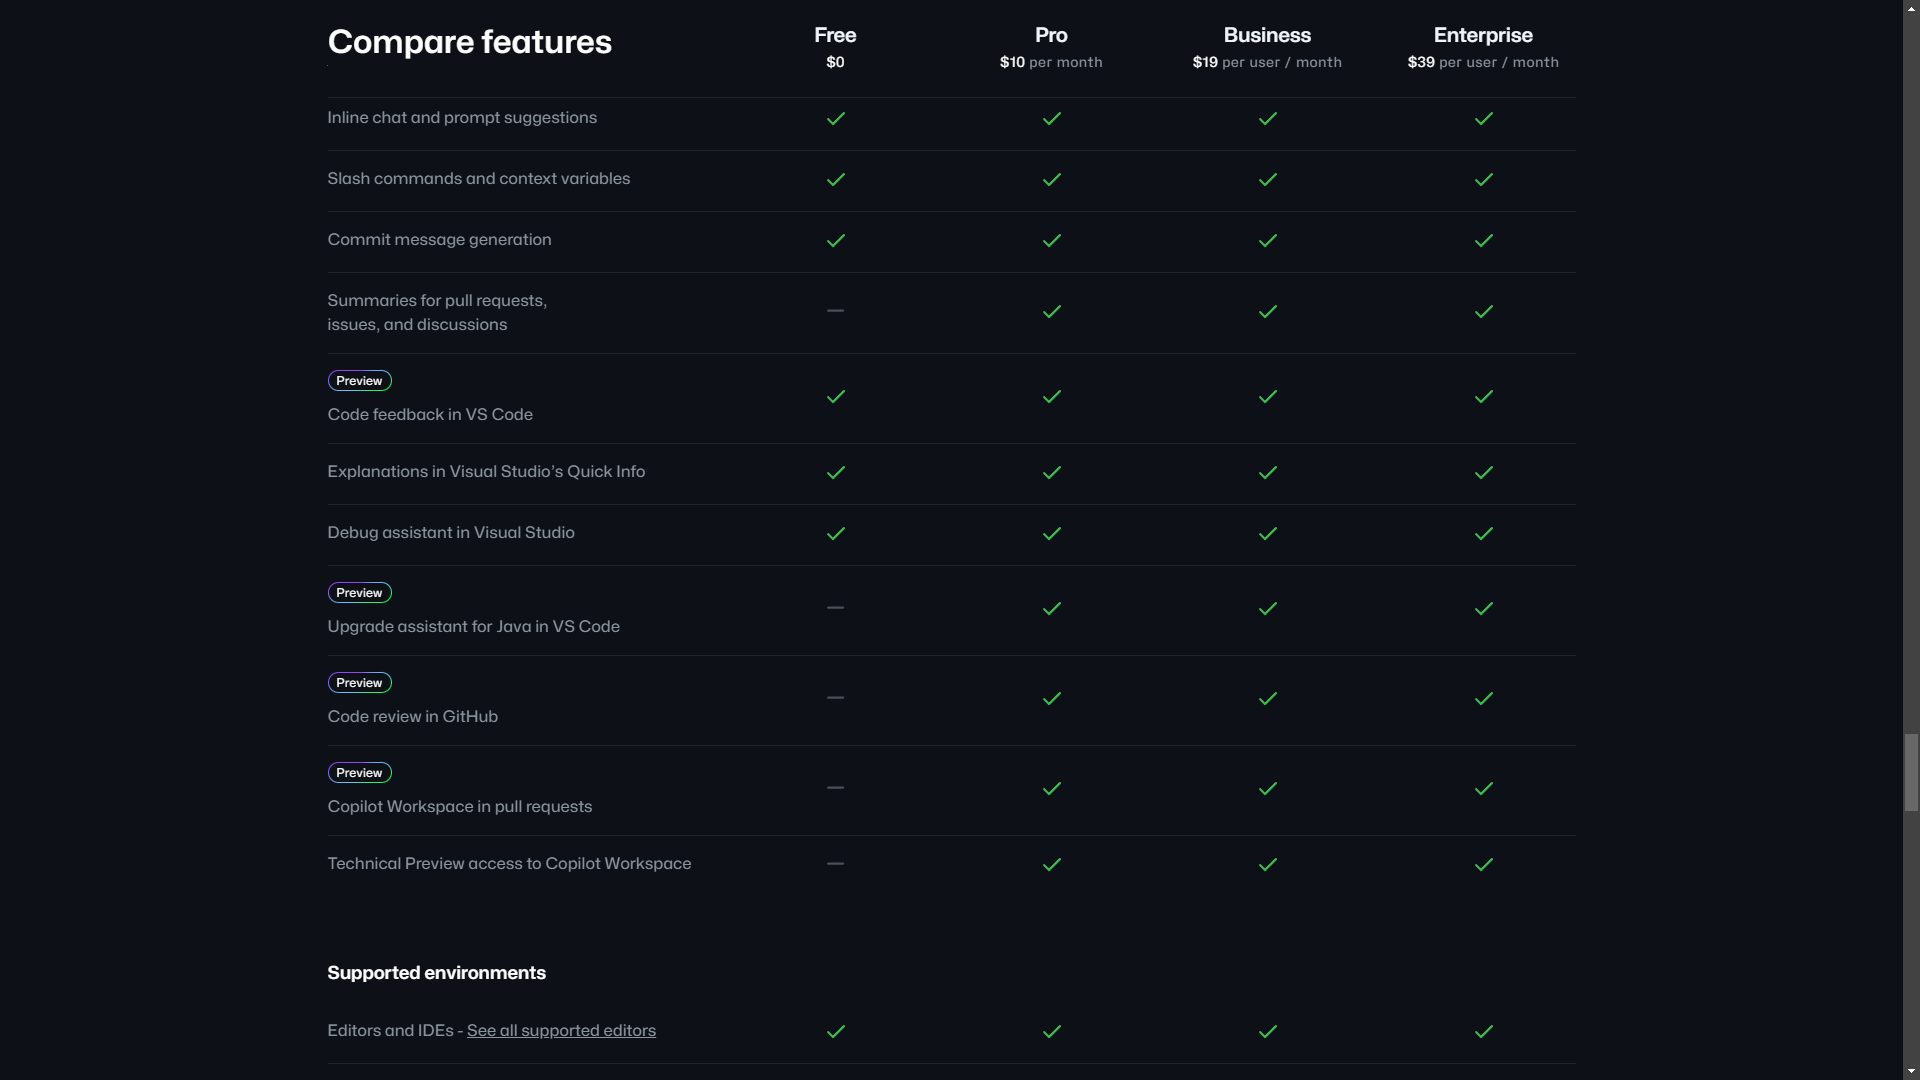The height and width of the screenshot is (1080, 1920).
Task: Click Pro checkmark for Commit message generation
Action: [x=1051, y=240]
